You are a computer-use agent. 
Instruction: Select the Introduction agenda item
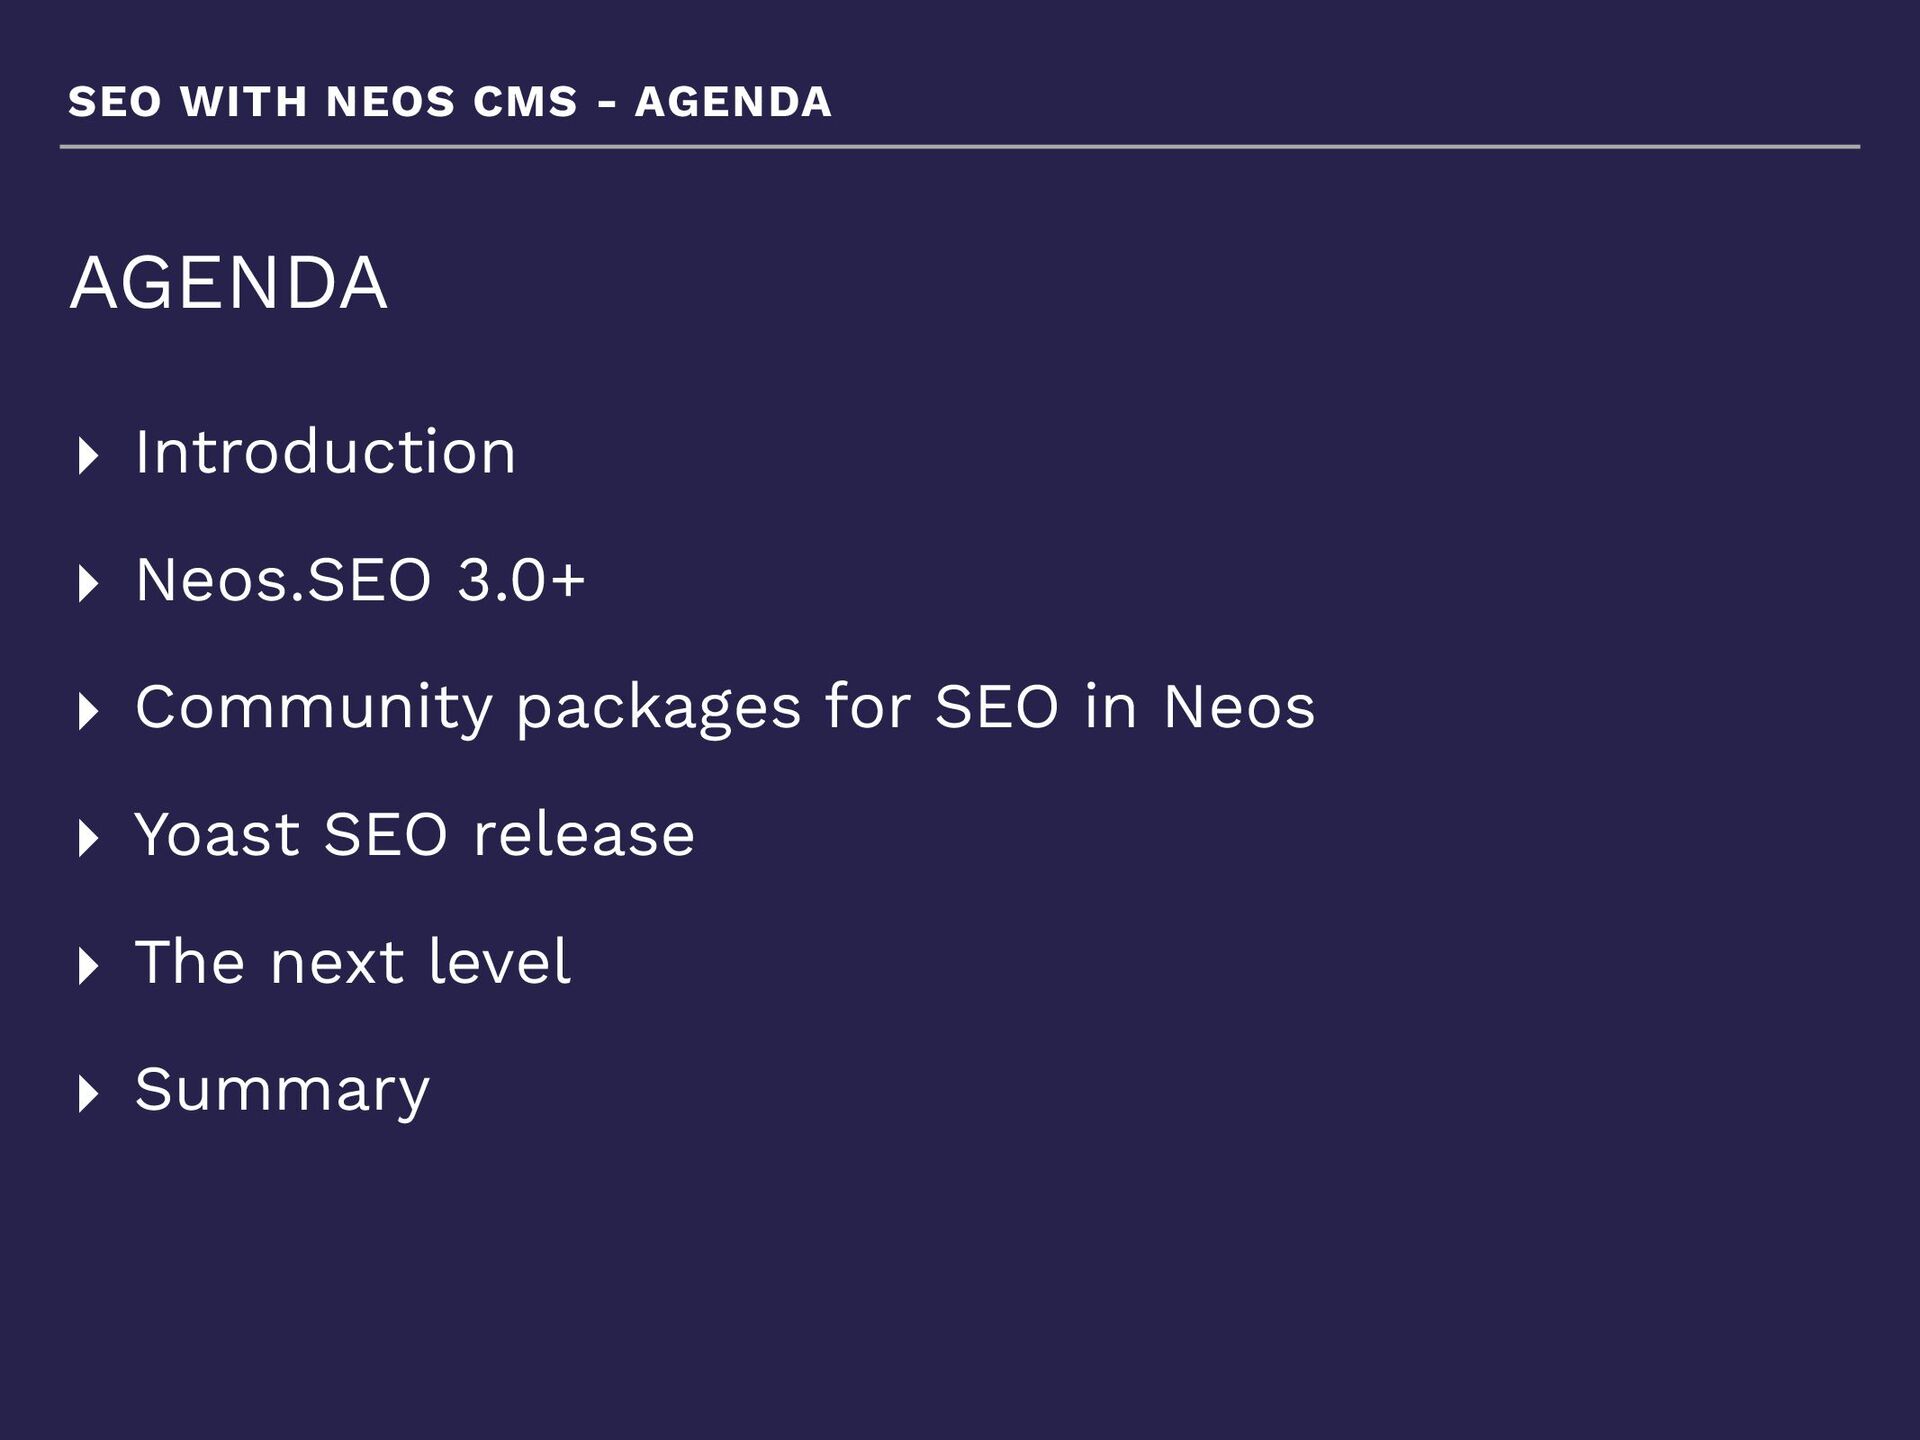pos(325,452)
